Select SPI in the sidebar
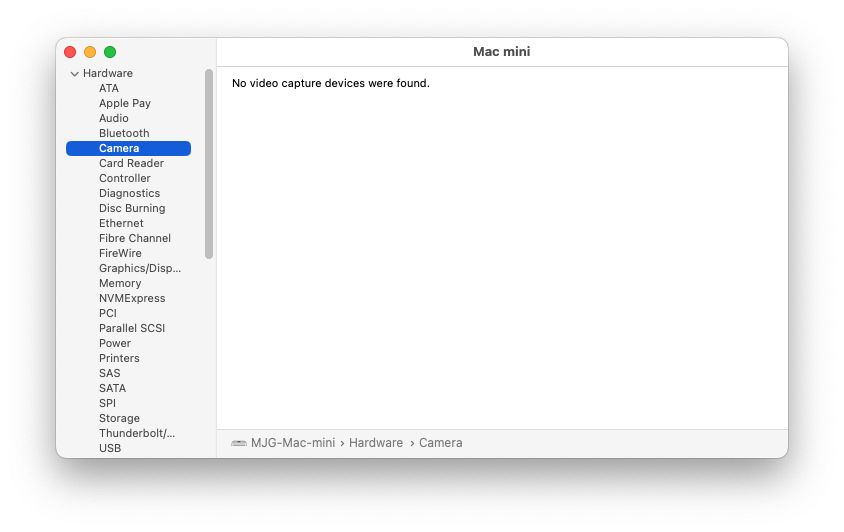844x532 pixels. 107,403
